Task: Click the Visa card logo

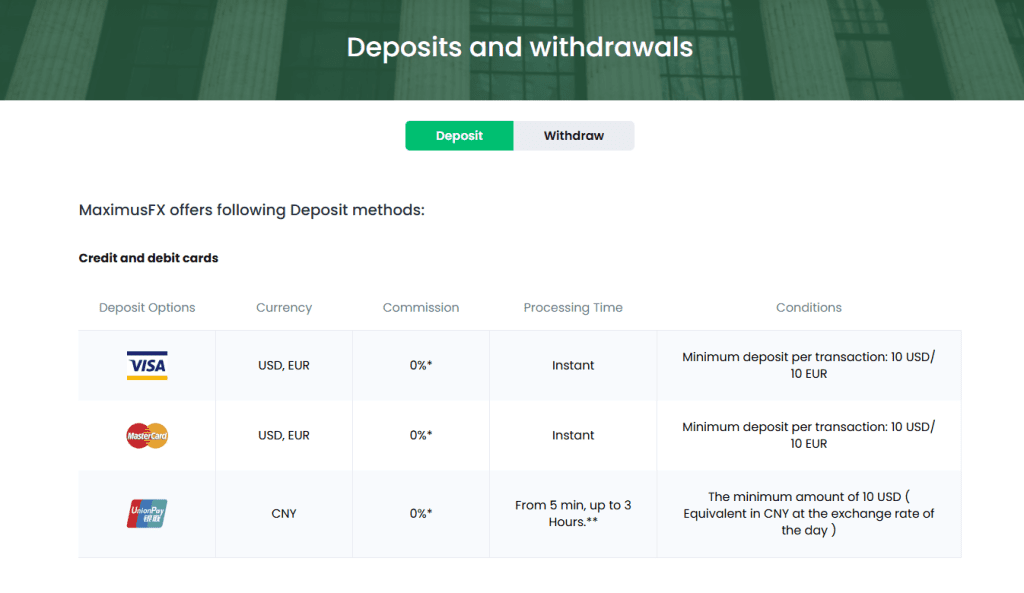Action: tap(147, 365)
